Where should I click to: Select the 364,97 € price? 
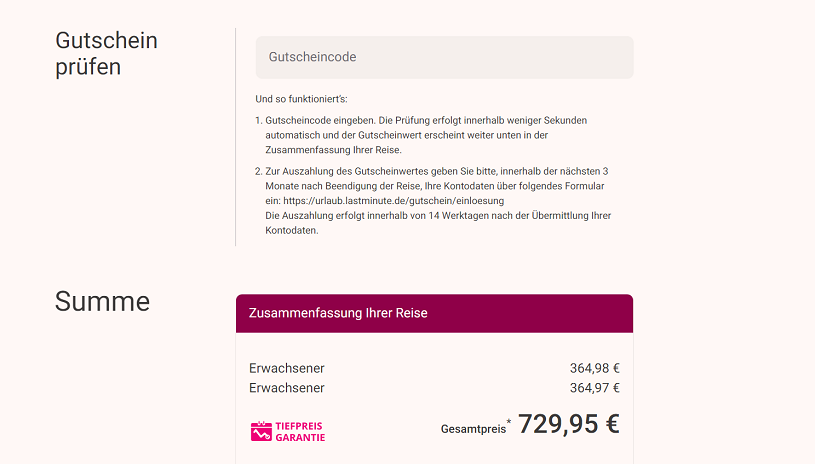pos(594,388)
